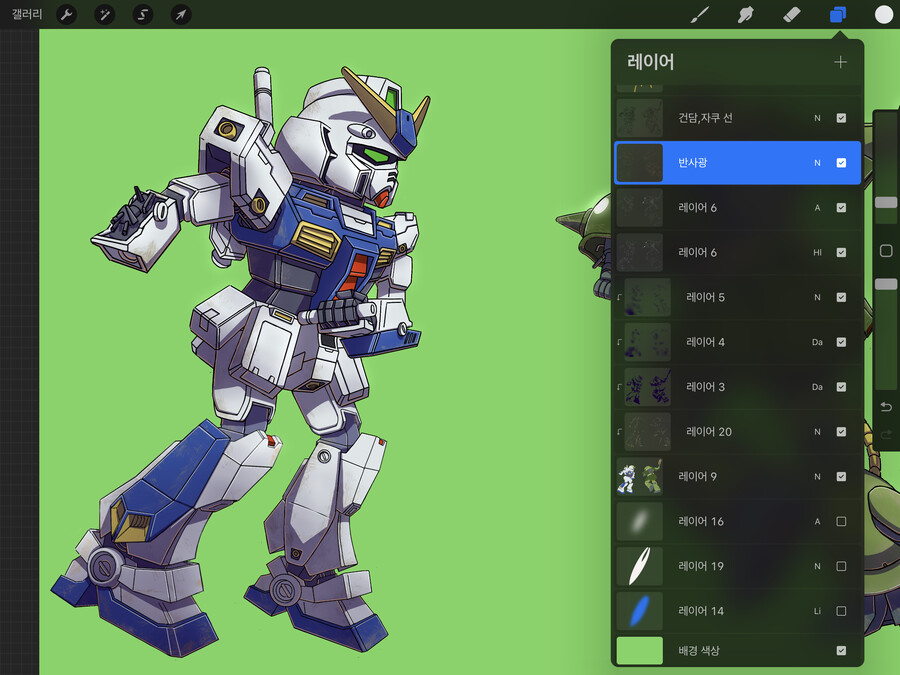This screenshot has height=675, width=900.
Task: Open blend mode N of 레이어 5
Action: pyautogui.click(x=817, y=297)
